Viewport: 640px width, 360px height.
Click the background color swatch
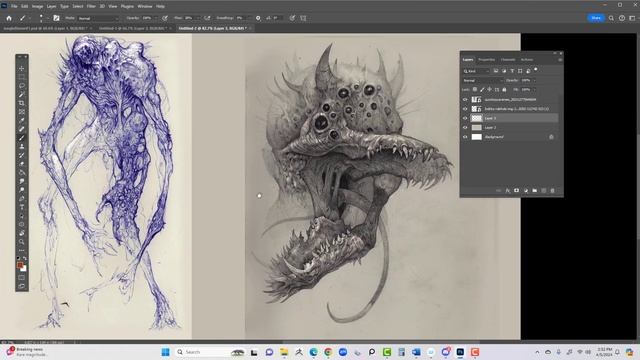click(24, 269)
